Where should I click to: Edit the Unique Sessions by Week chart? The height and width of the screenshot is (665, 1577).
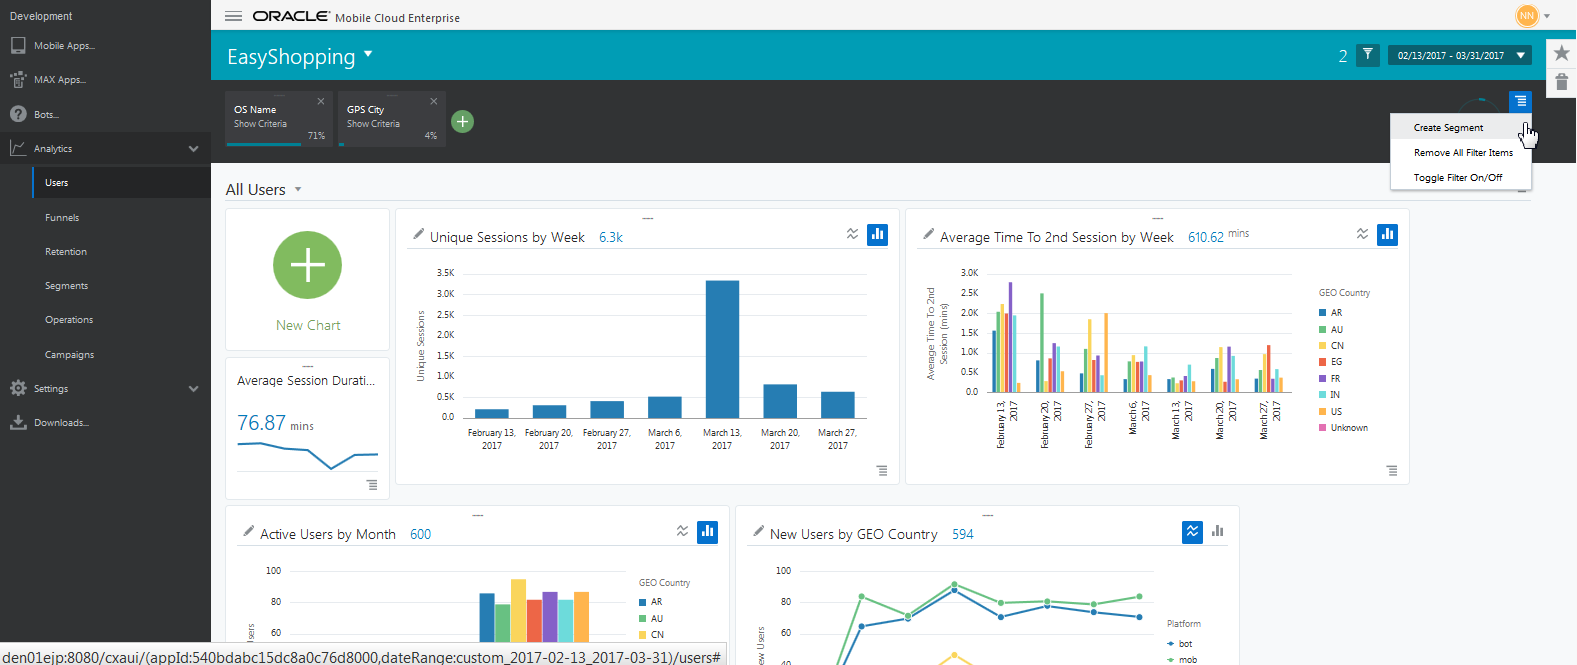418,234
